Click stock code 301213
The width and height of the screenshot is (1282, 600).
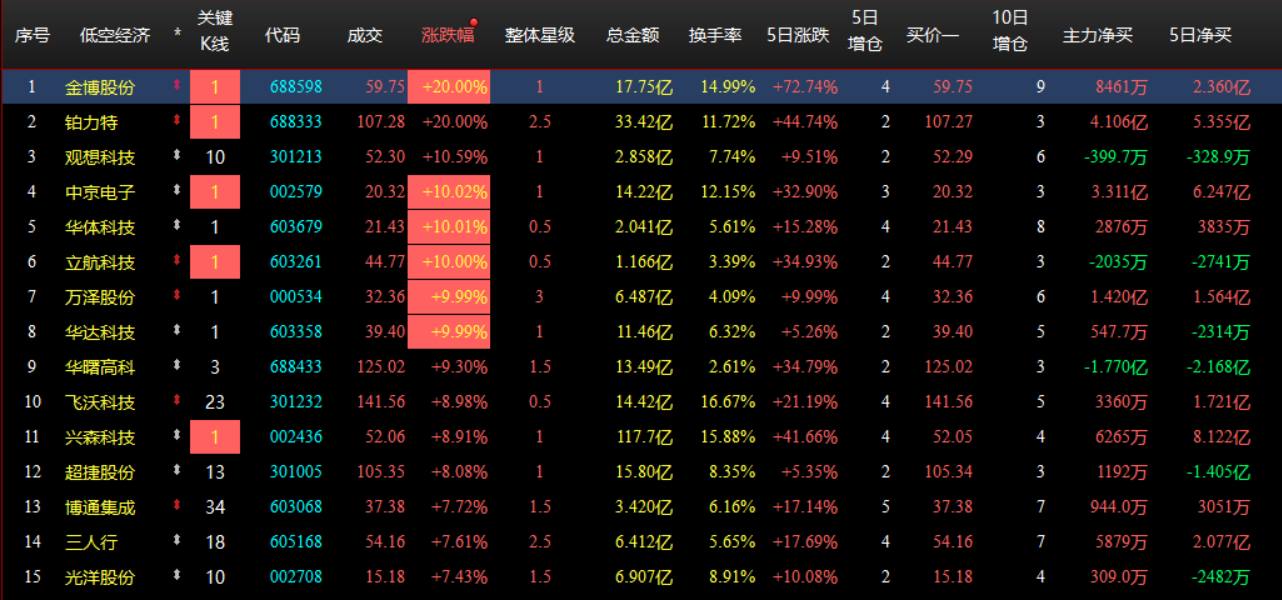click(296, 157)
